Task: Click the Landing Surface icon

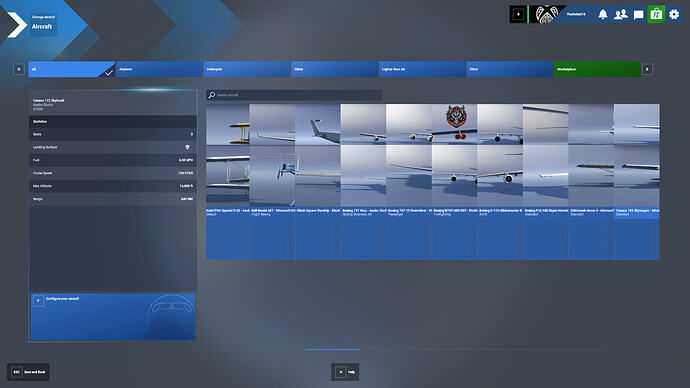Action: [187, 147]
